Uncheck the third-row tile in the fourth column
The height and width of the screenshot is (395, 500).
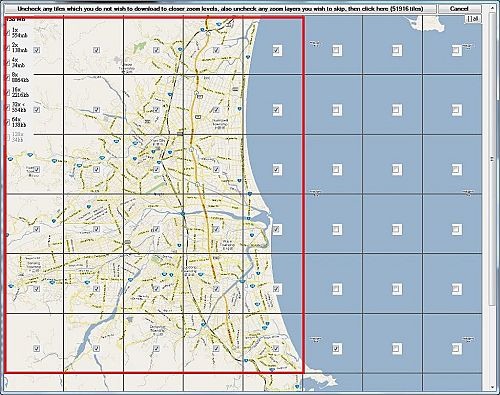(x=216, y=169)
